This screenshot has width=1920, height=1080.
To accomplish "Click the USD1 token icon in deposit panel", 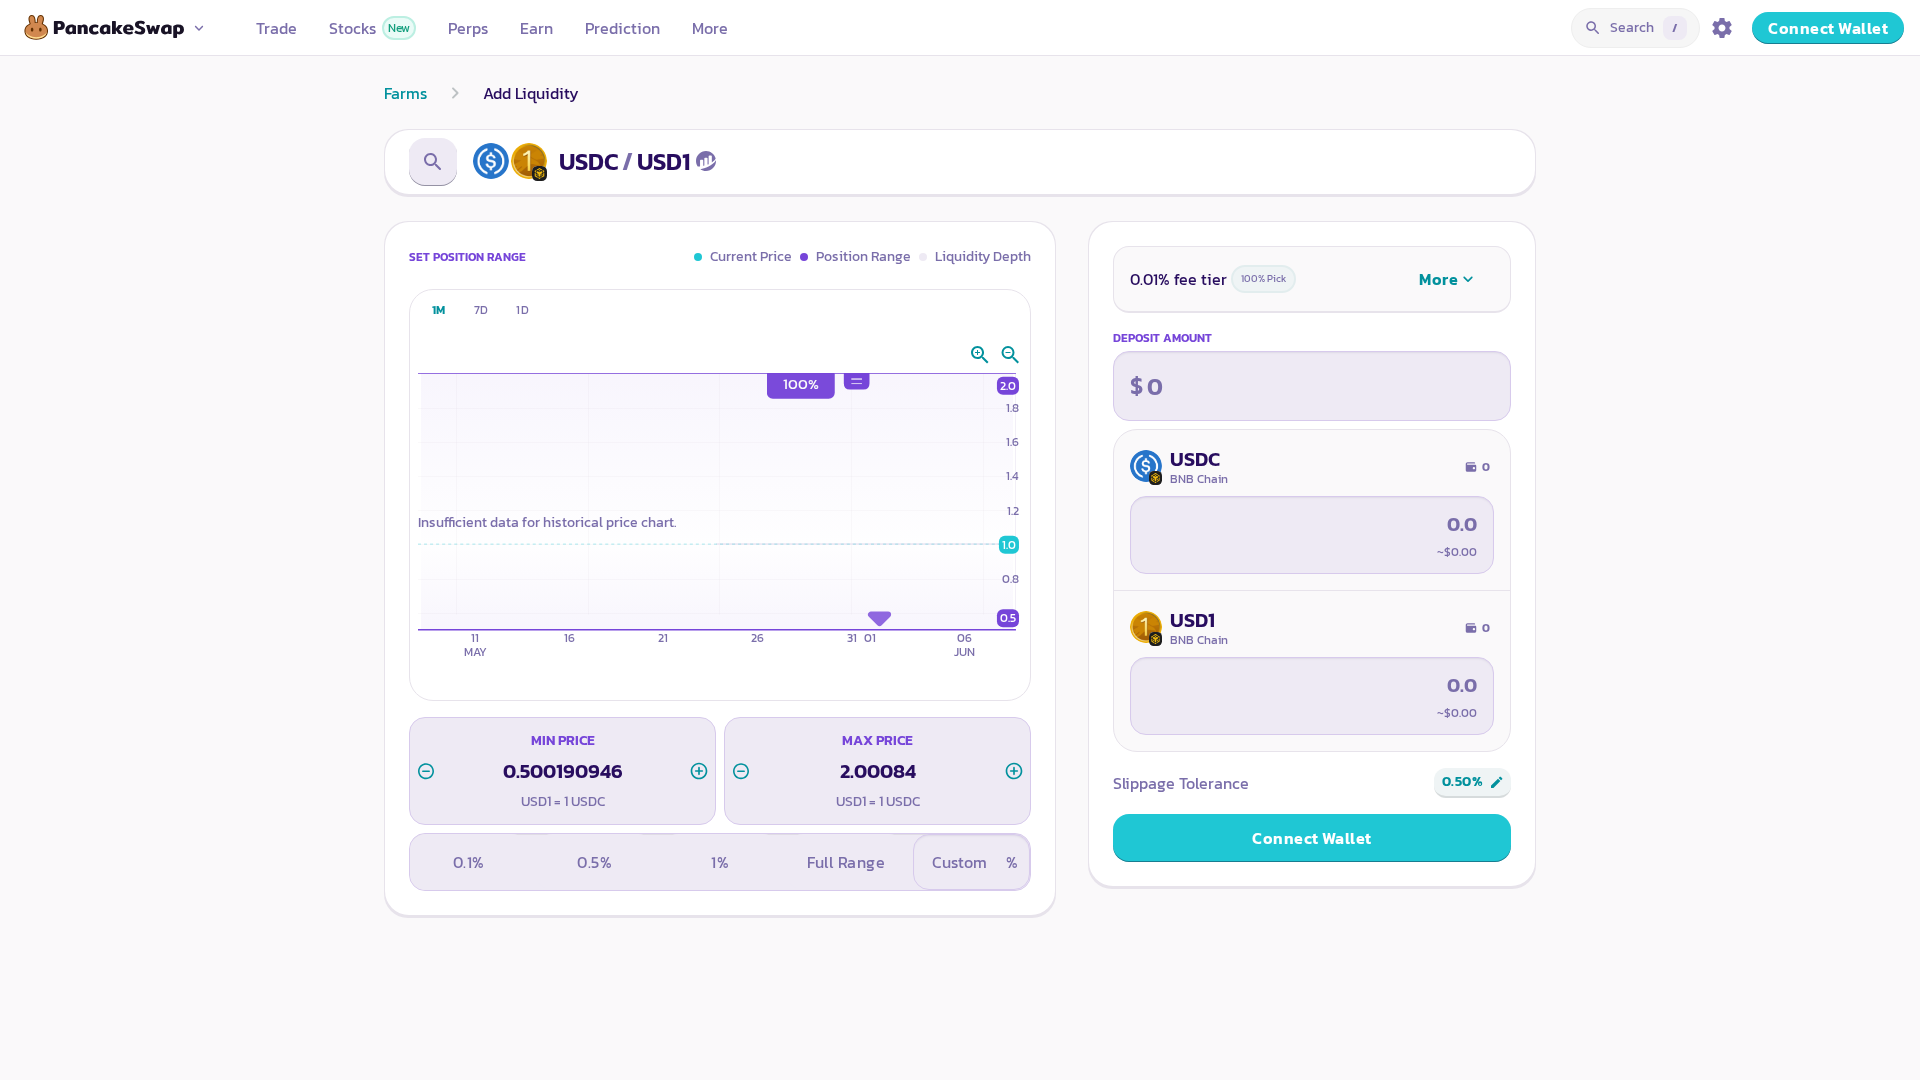I will pos(1146,627).
